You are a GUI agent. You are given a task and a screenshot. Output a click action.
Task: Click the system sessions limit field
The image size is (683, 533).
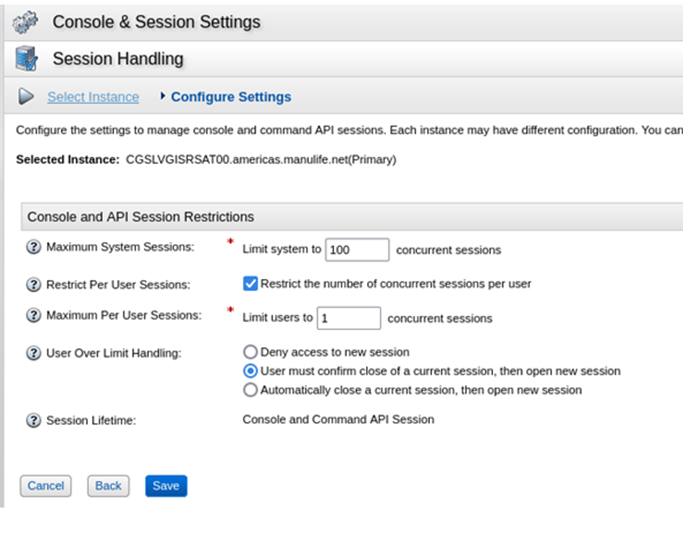357,250
